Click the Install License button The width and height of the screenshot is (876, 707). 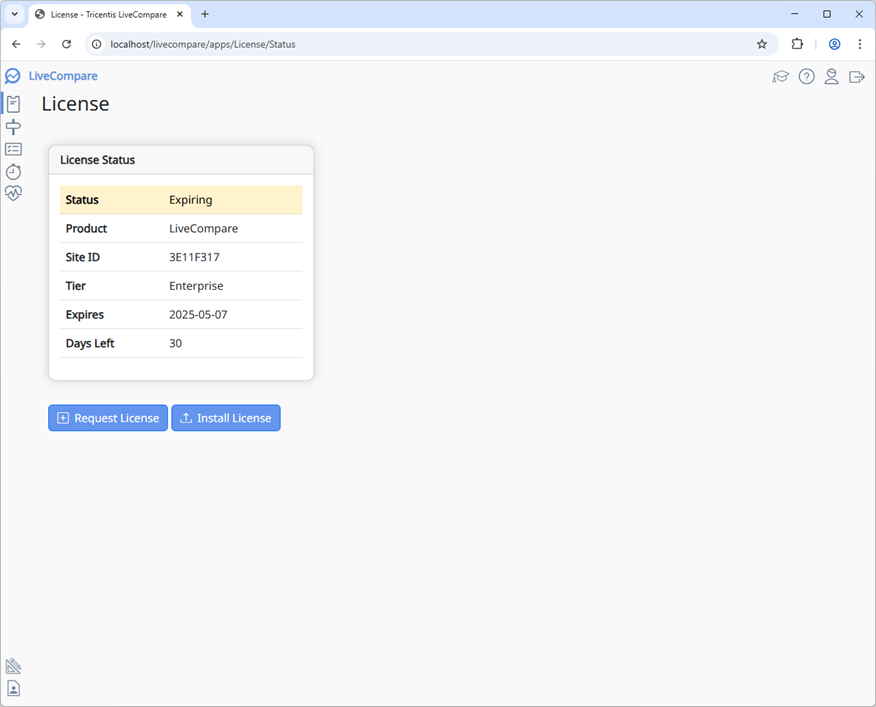226,418
